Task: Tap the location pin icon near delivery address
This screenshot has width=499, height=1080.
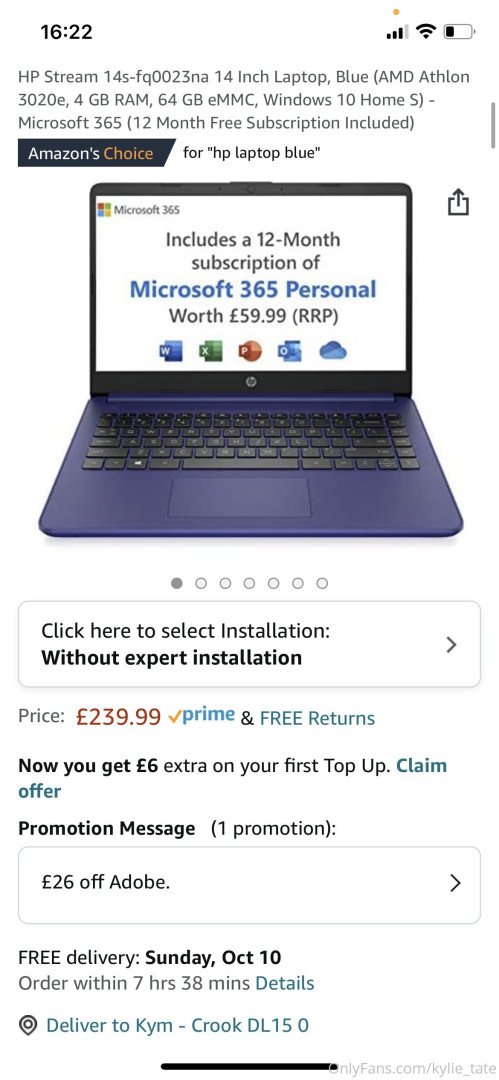Action: pos(28,1026)
